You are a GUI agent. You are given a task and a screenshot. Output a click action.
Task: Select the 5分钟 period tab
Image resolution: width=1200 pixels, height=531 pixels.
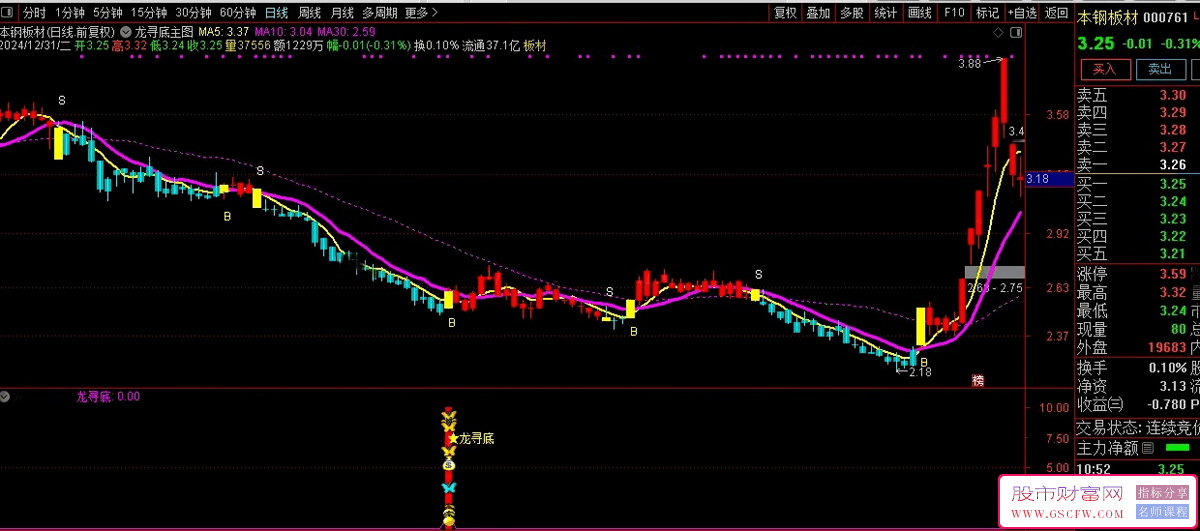pyautogui.click(x=109, y=13)
